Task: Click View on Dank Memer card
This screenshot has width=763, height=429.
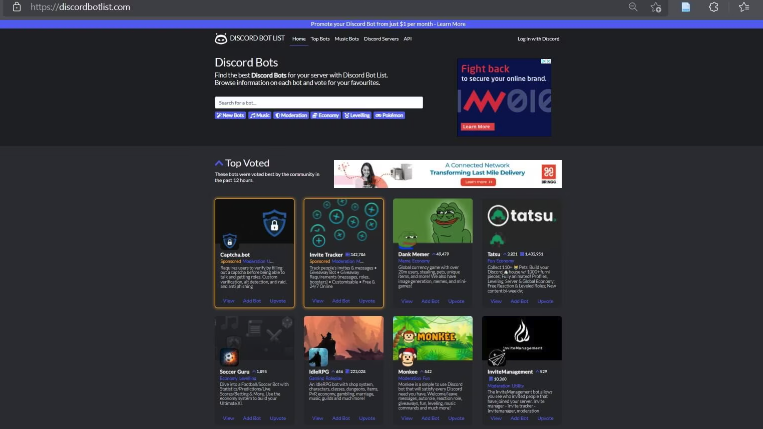Action: tap(406, 301)
